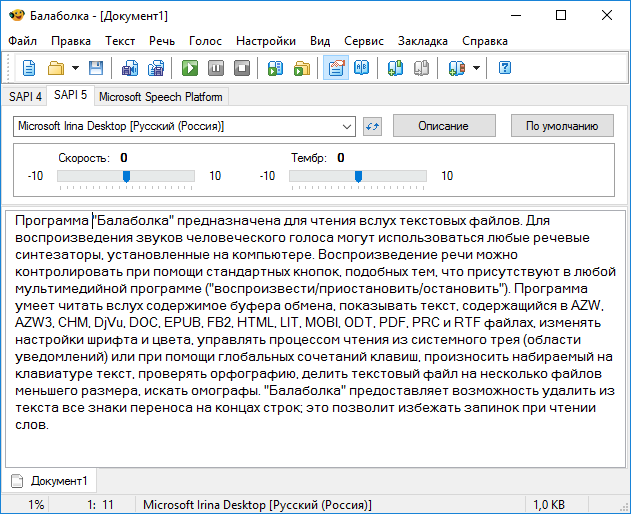Image resolution: width=631 pixels, height=514 pixels.
Task: Switch to the SAPI 4 tab
Action: (x=26, y=96)
